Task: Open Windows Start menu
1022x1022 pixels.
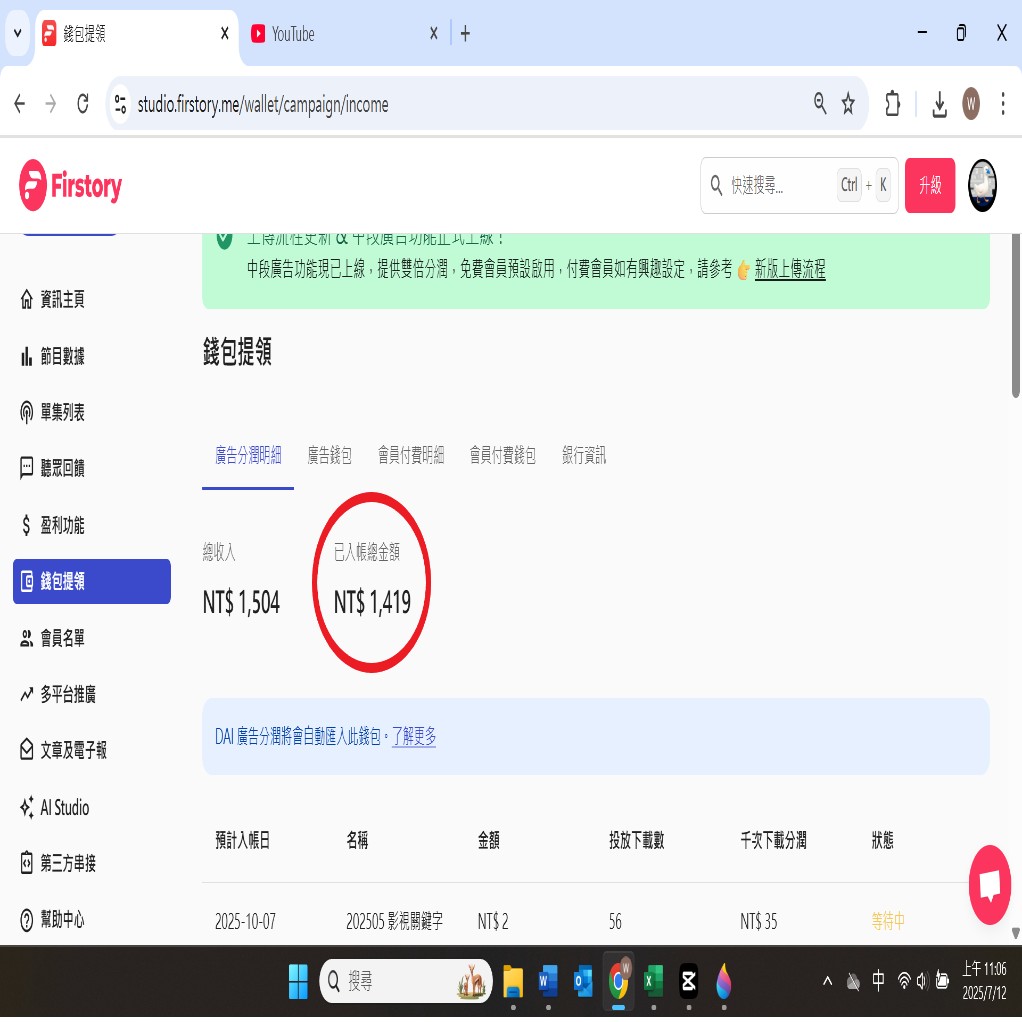Action: coord(299,981)
